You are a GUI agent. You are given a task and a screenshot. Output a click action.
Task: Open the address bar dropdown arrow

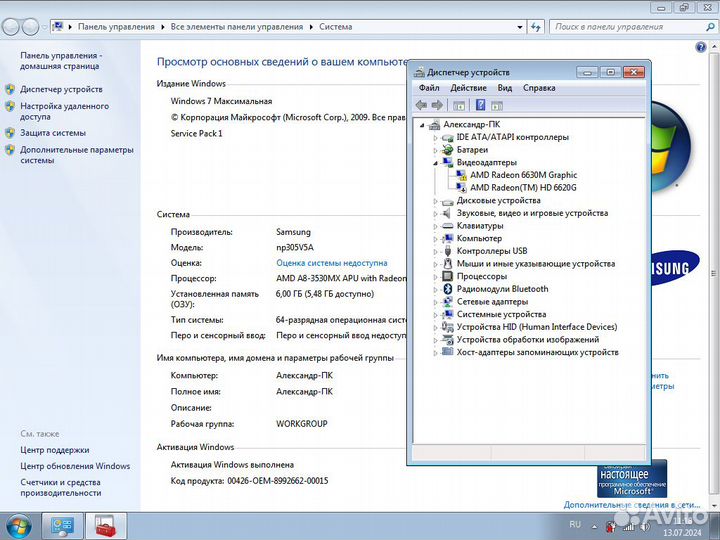[x=520, y=27]
